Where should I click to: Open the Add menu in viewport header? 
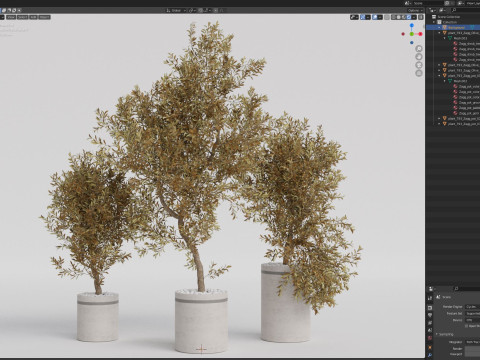pos(33,17)
